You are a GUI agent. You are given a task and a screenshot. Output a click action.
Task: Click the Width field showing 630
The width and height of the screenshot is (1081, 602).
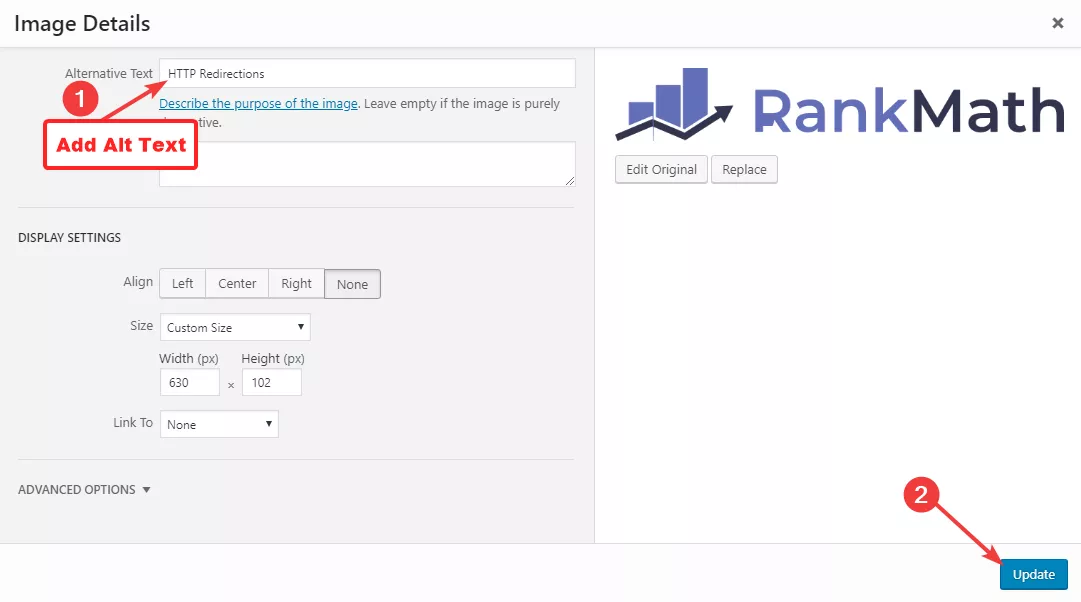pyautogui.click(x=190, y=382)
